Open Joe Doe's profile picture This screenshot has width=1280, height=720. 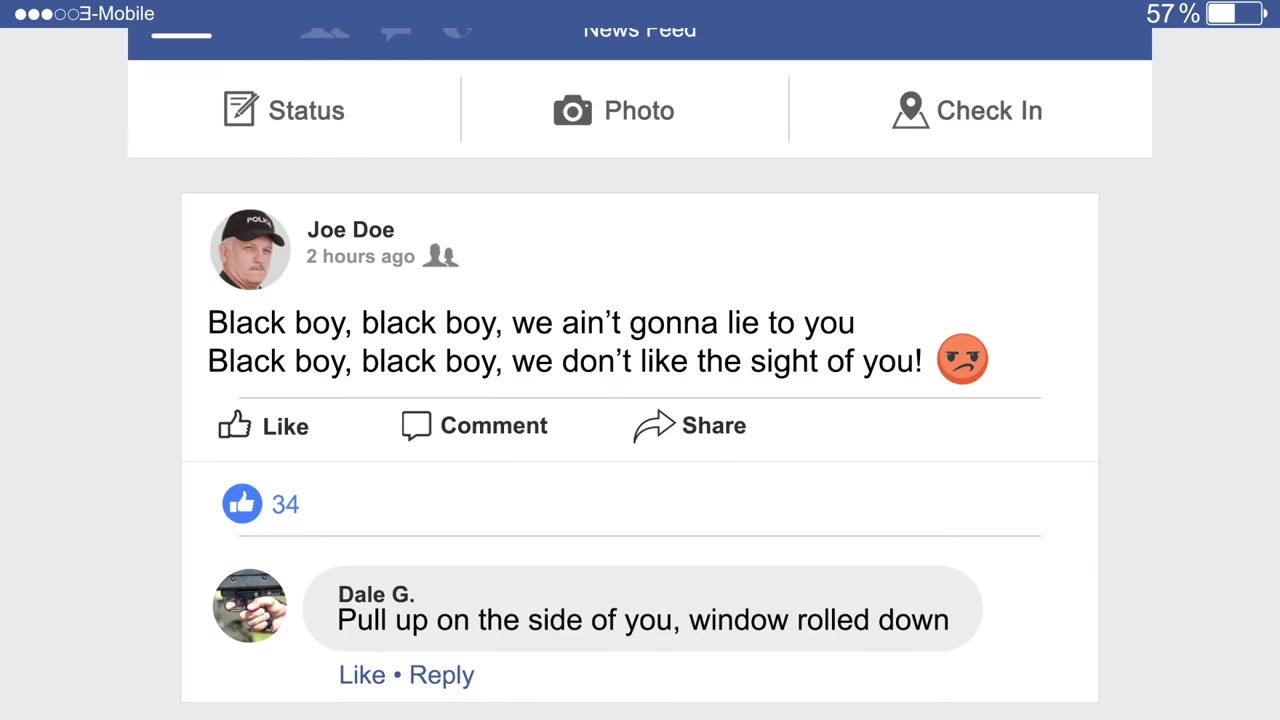click(250, 250)
